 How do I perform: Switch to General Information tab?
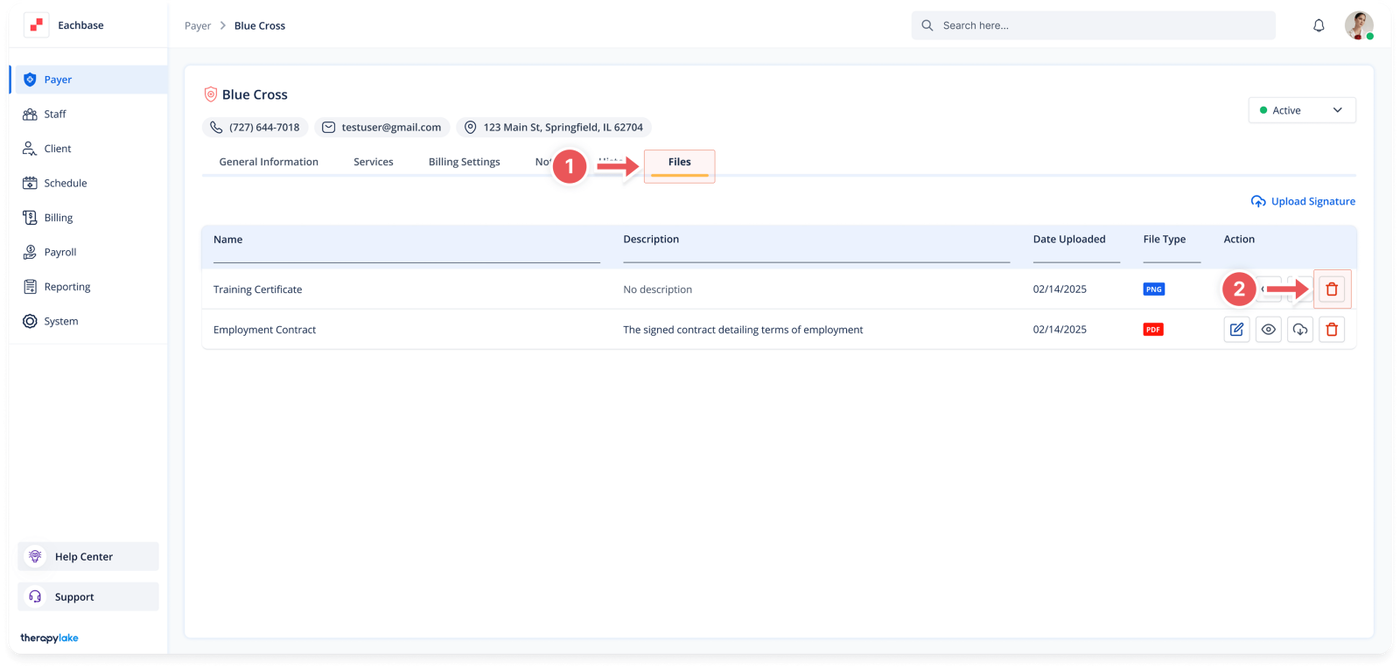(x=269, y=161)
